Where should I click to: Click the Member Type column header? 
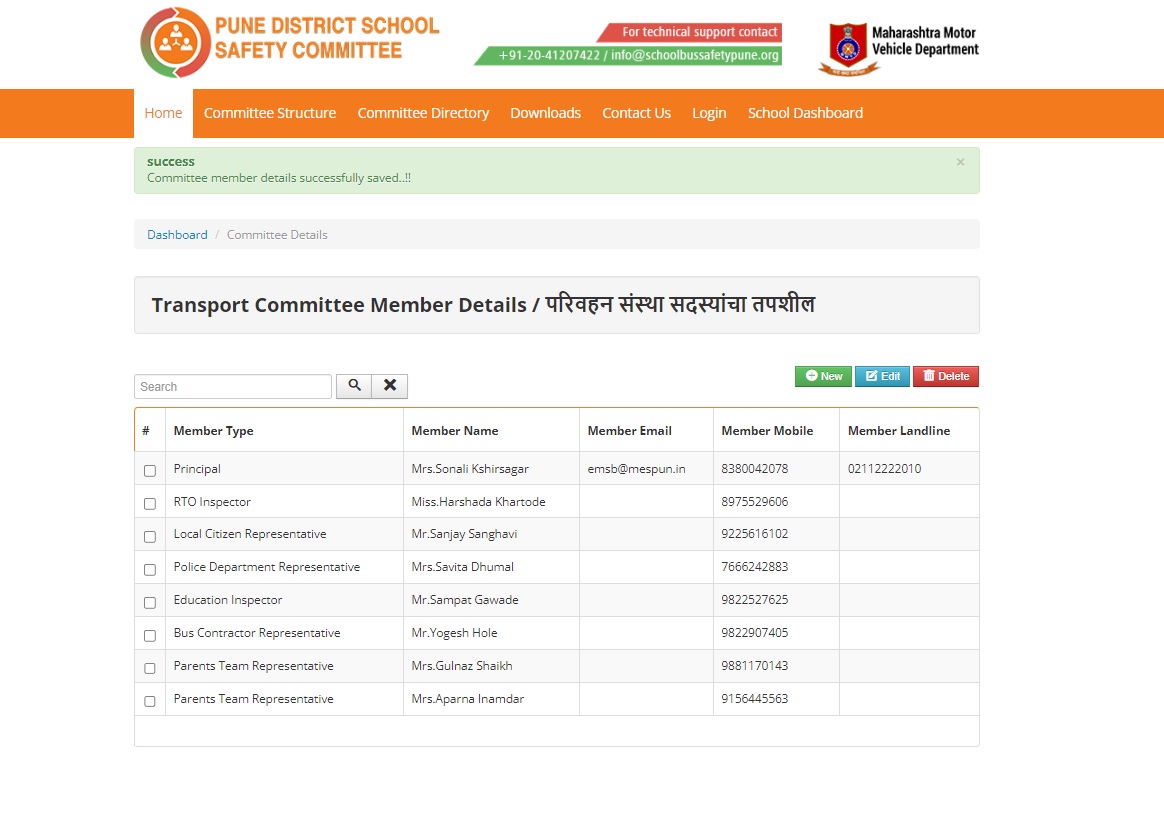[214, 431]
